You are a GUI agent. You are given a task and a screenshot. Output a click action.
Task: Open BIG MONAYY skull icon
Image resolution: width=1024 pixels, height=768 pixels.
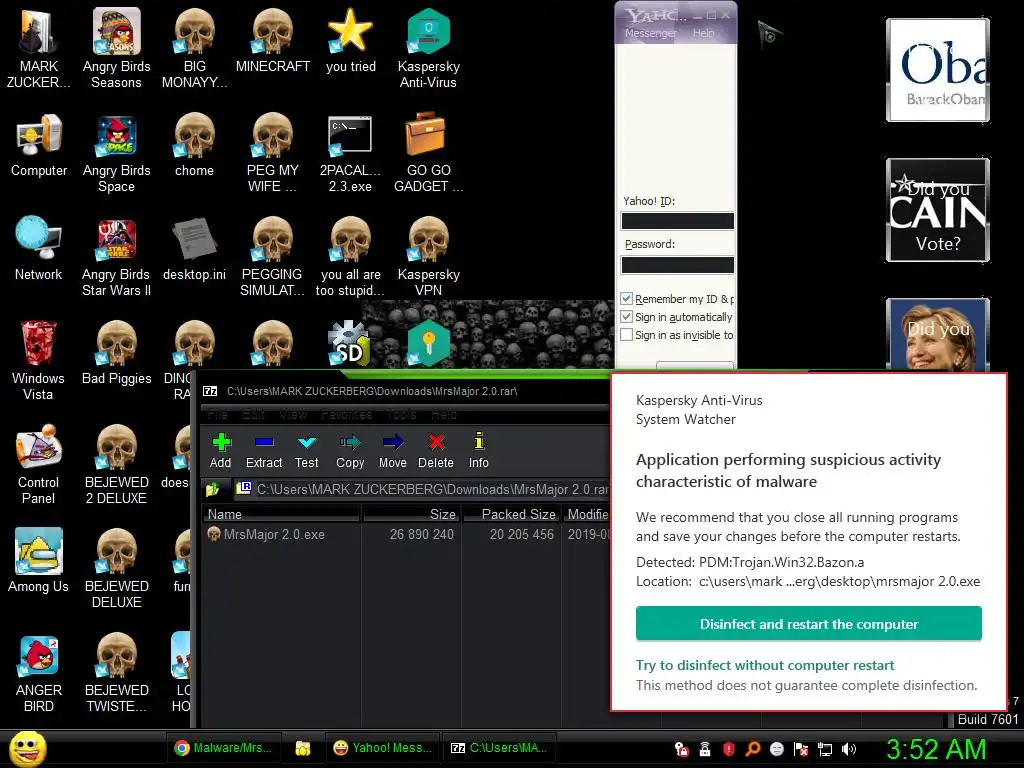point(195,48)
